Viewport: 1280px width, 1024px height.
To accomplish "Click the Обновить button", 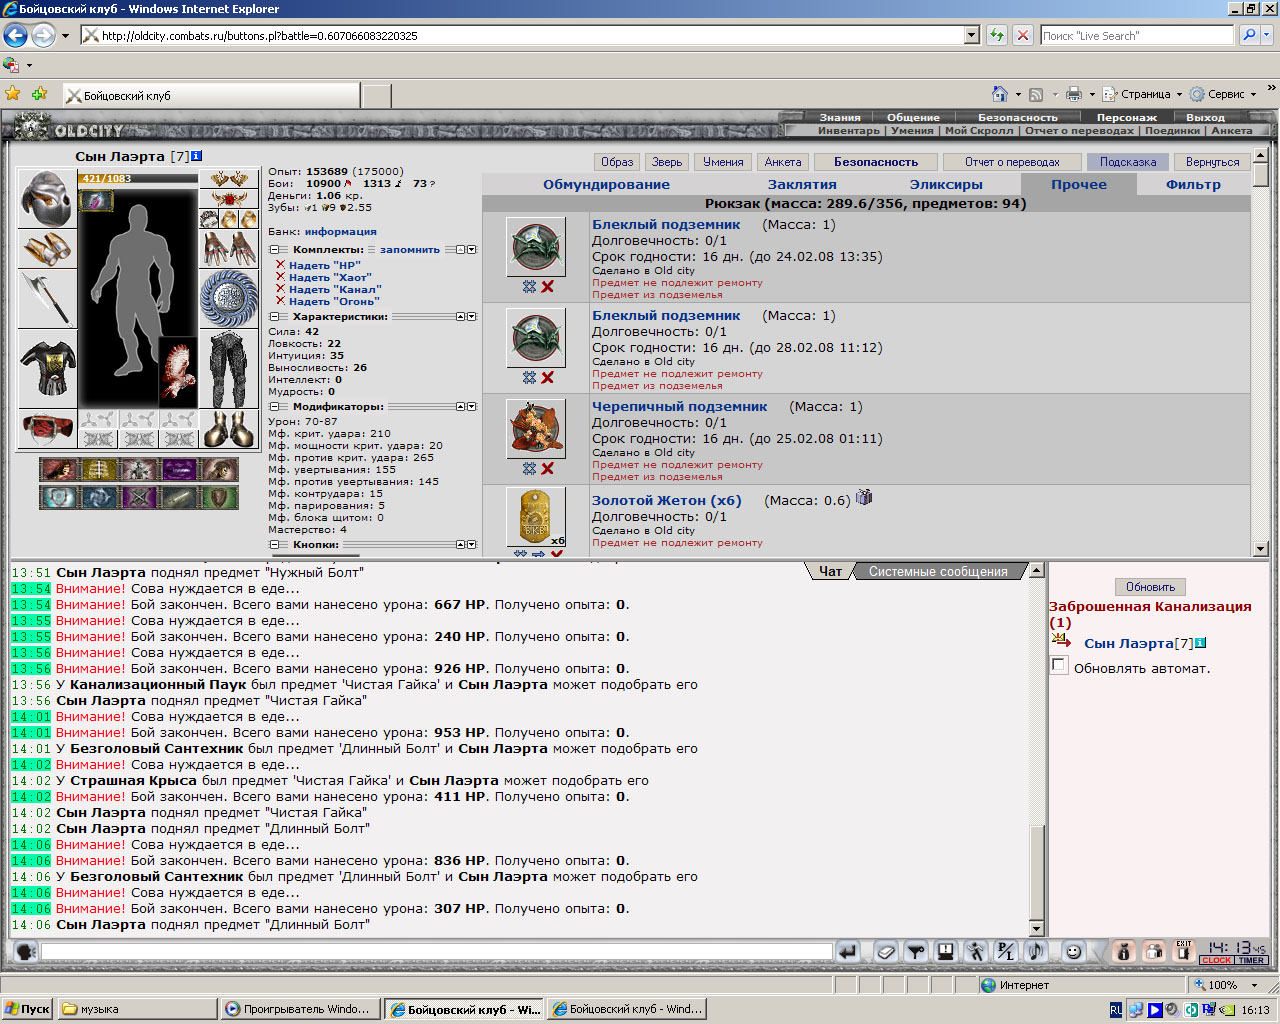I will tap(1150, 587).
